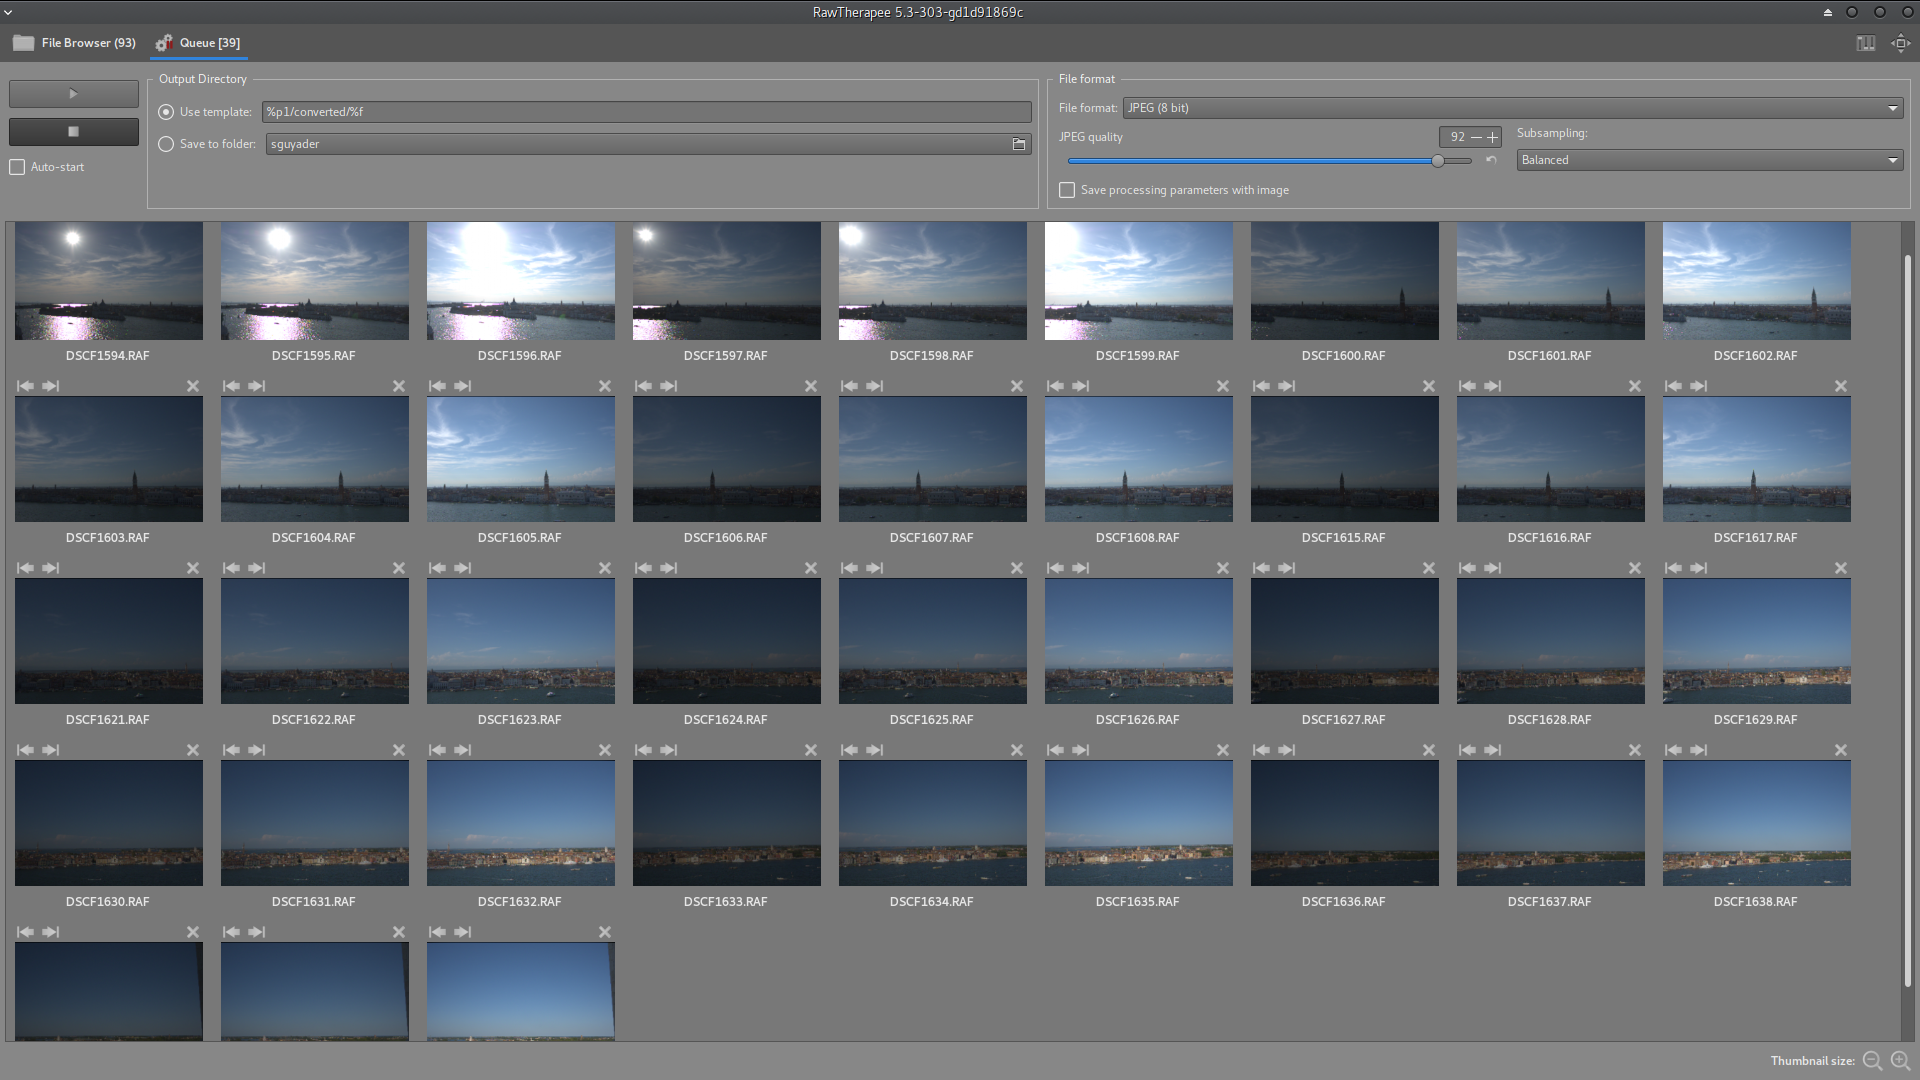
Task: Move DSCF1603.RAF to head of queue
Action: (25, 386)
